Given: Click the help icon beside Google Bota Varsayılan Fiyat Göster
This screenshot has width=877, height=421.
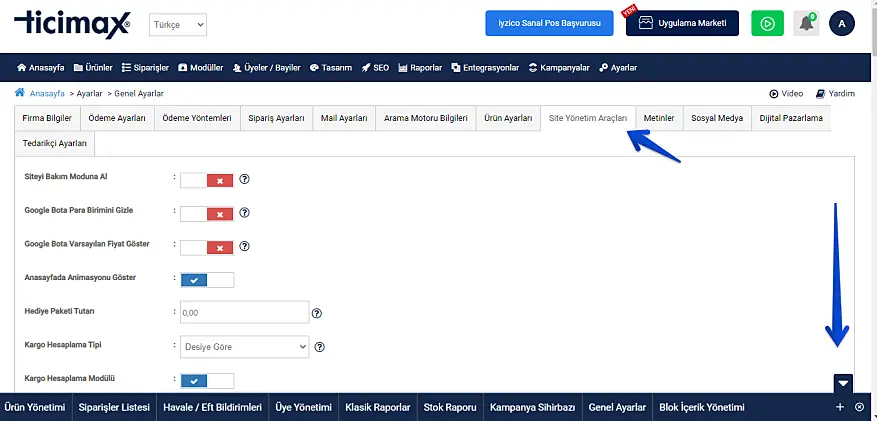Looking at the screenshot, I should [244, 246].
